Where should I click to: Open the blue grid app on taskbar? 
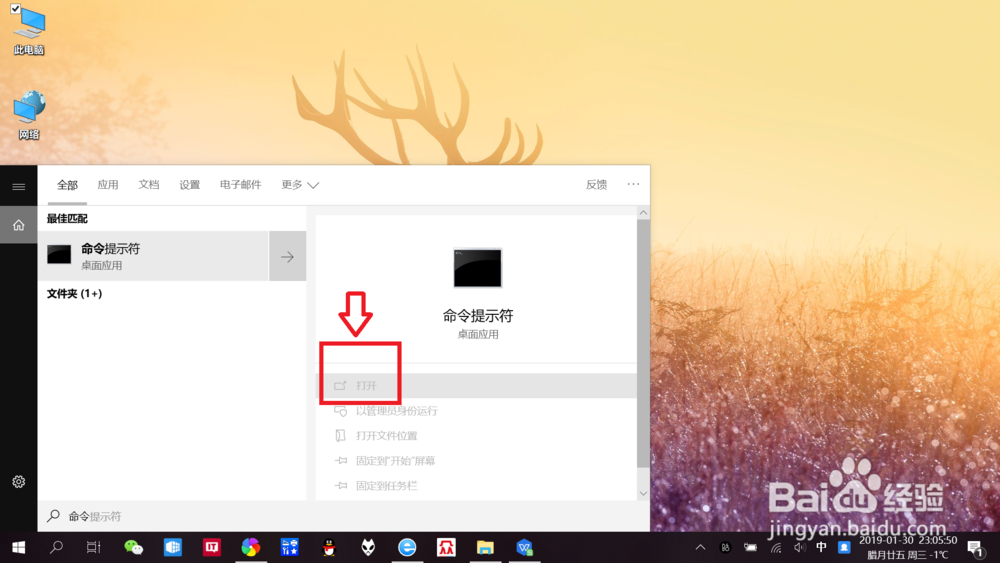point(290,547)
